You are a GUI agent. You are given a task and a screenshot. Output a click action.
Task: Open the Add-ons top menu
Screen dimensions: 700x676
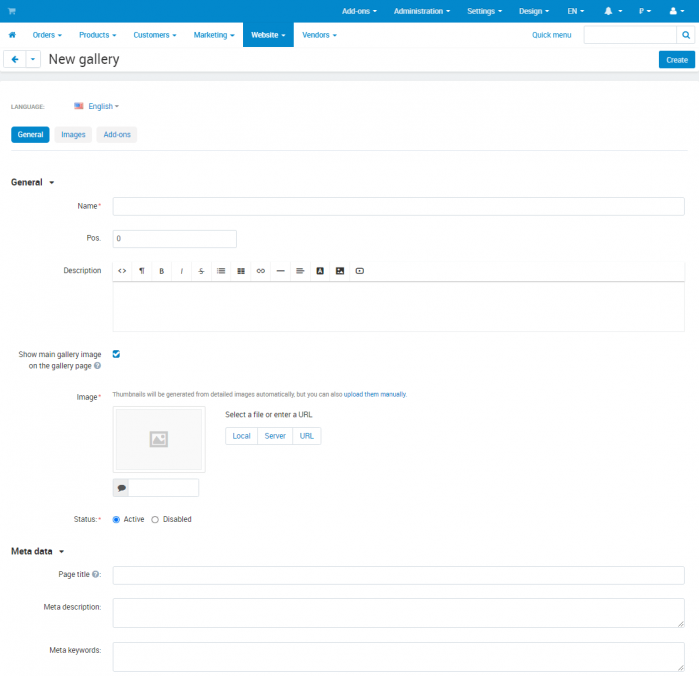[359, 11]
